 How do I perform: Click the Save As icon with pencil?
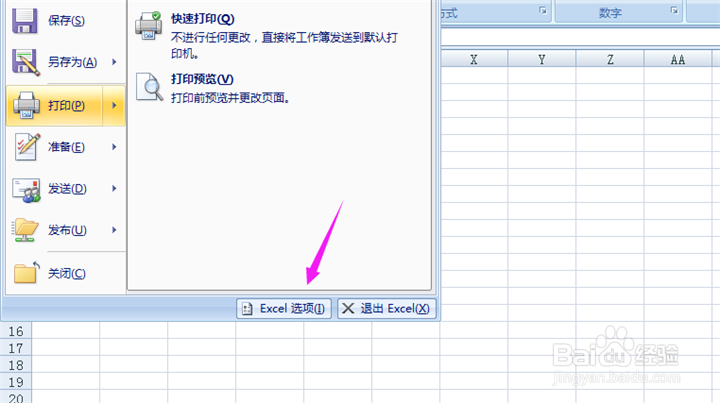pyautogui.click(x=26, y=62)
